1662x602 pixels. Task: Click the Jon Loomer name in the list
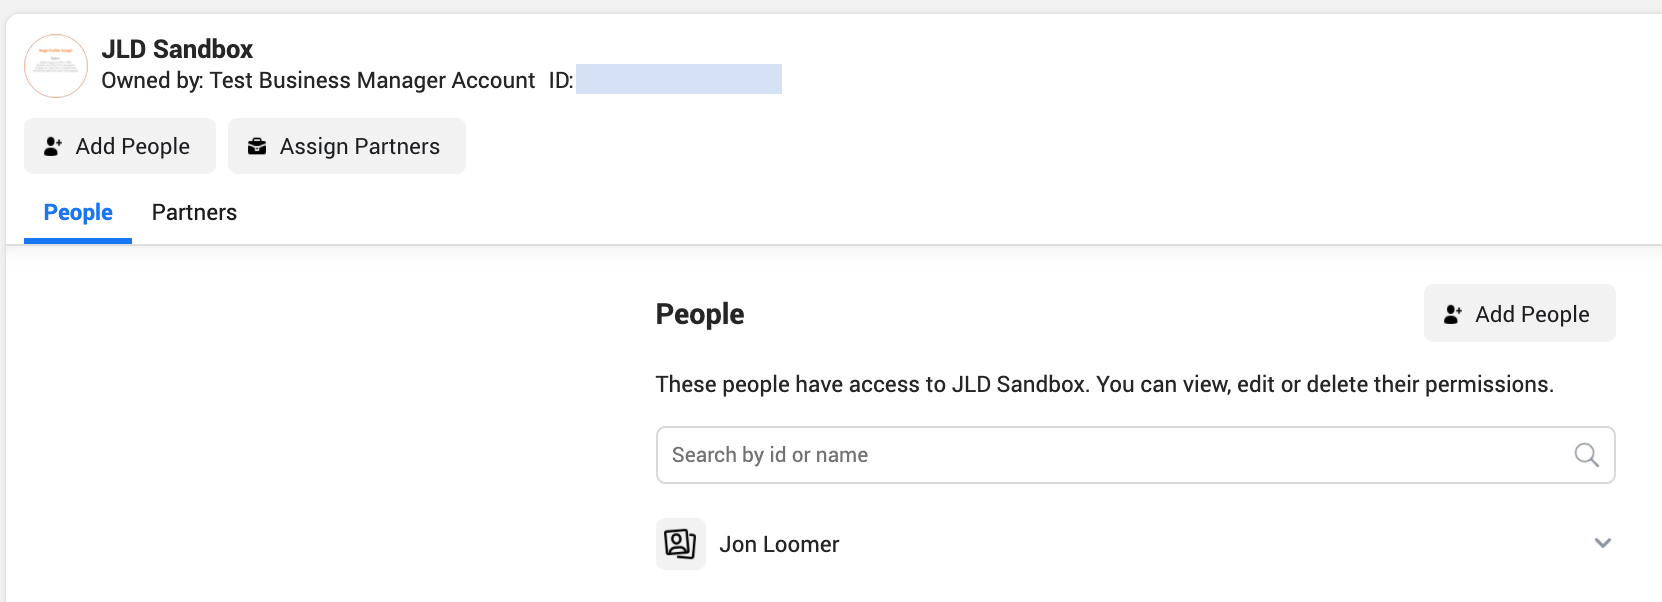(779, 544)
